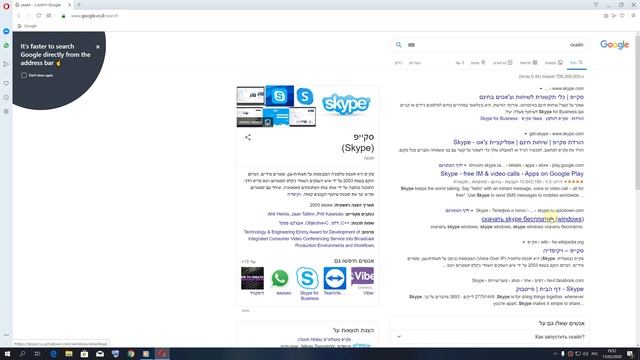
Task: Open bookmarks heart icon in sidebar
Action: [6, 83]
